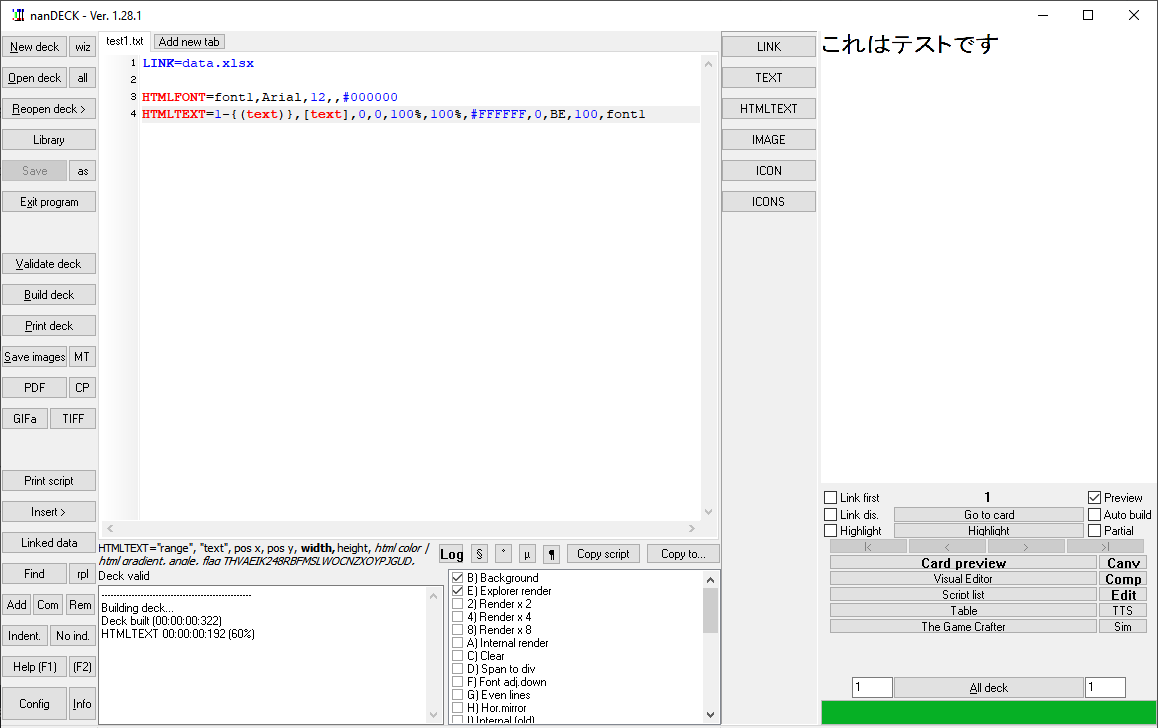This screenshot has height=728, width=1158.
Task: Insert ICONS directive button
Action: tap(769, 202)
